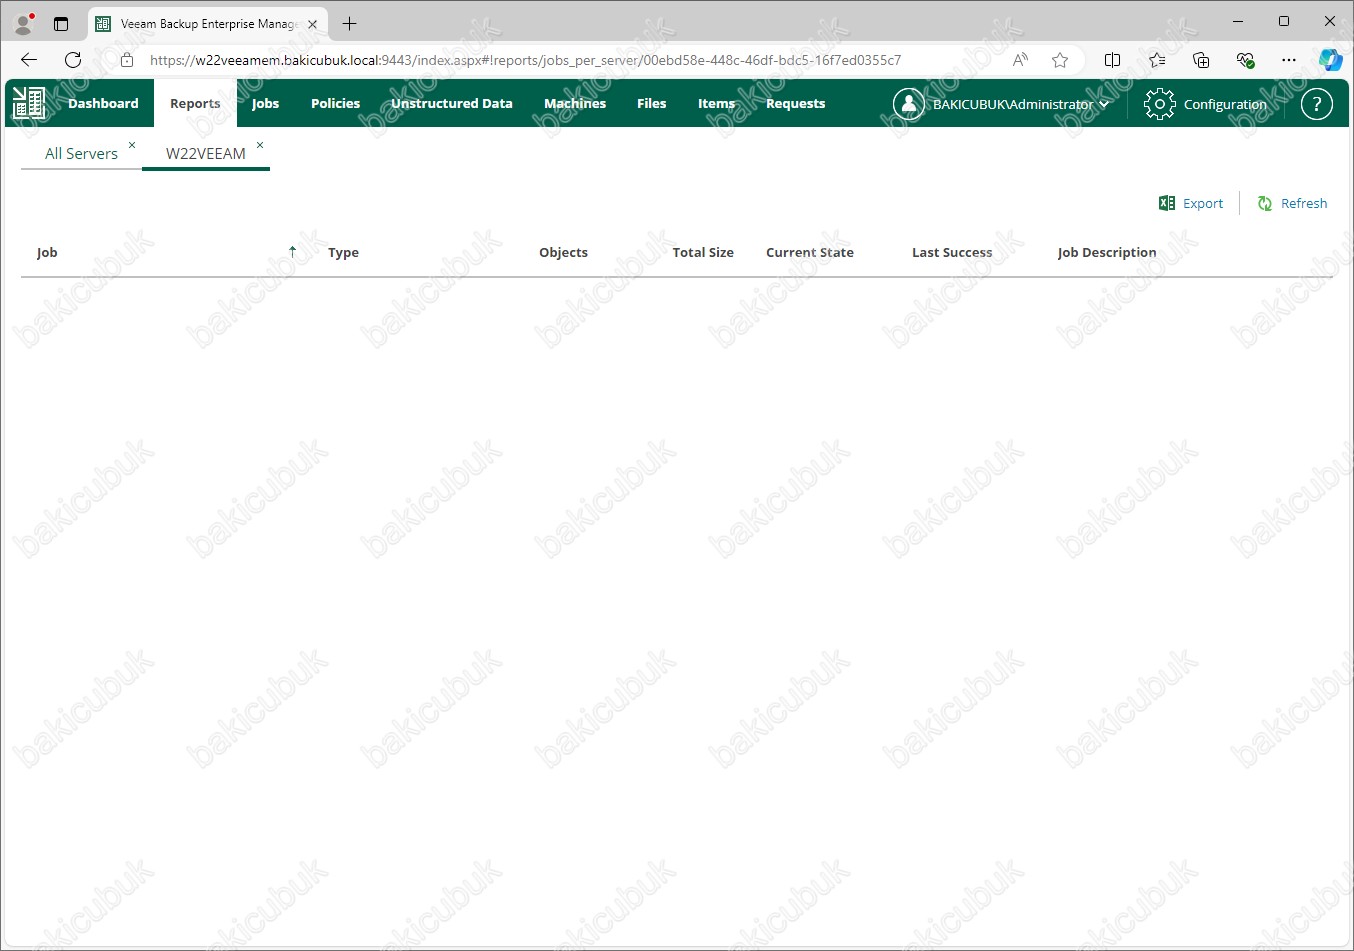Click the browser Back arrow
Viewport: 1354px width, 951px height.
[29, 60]
